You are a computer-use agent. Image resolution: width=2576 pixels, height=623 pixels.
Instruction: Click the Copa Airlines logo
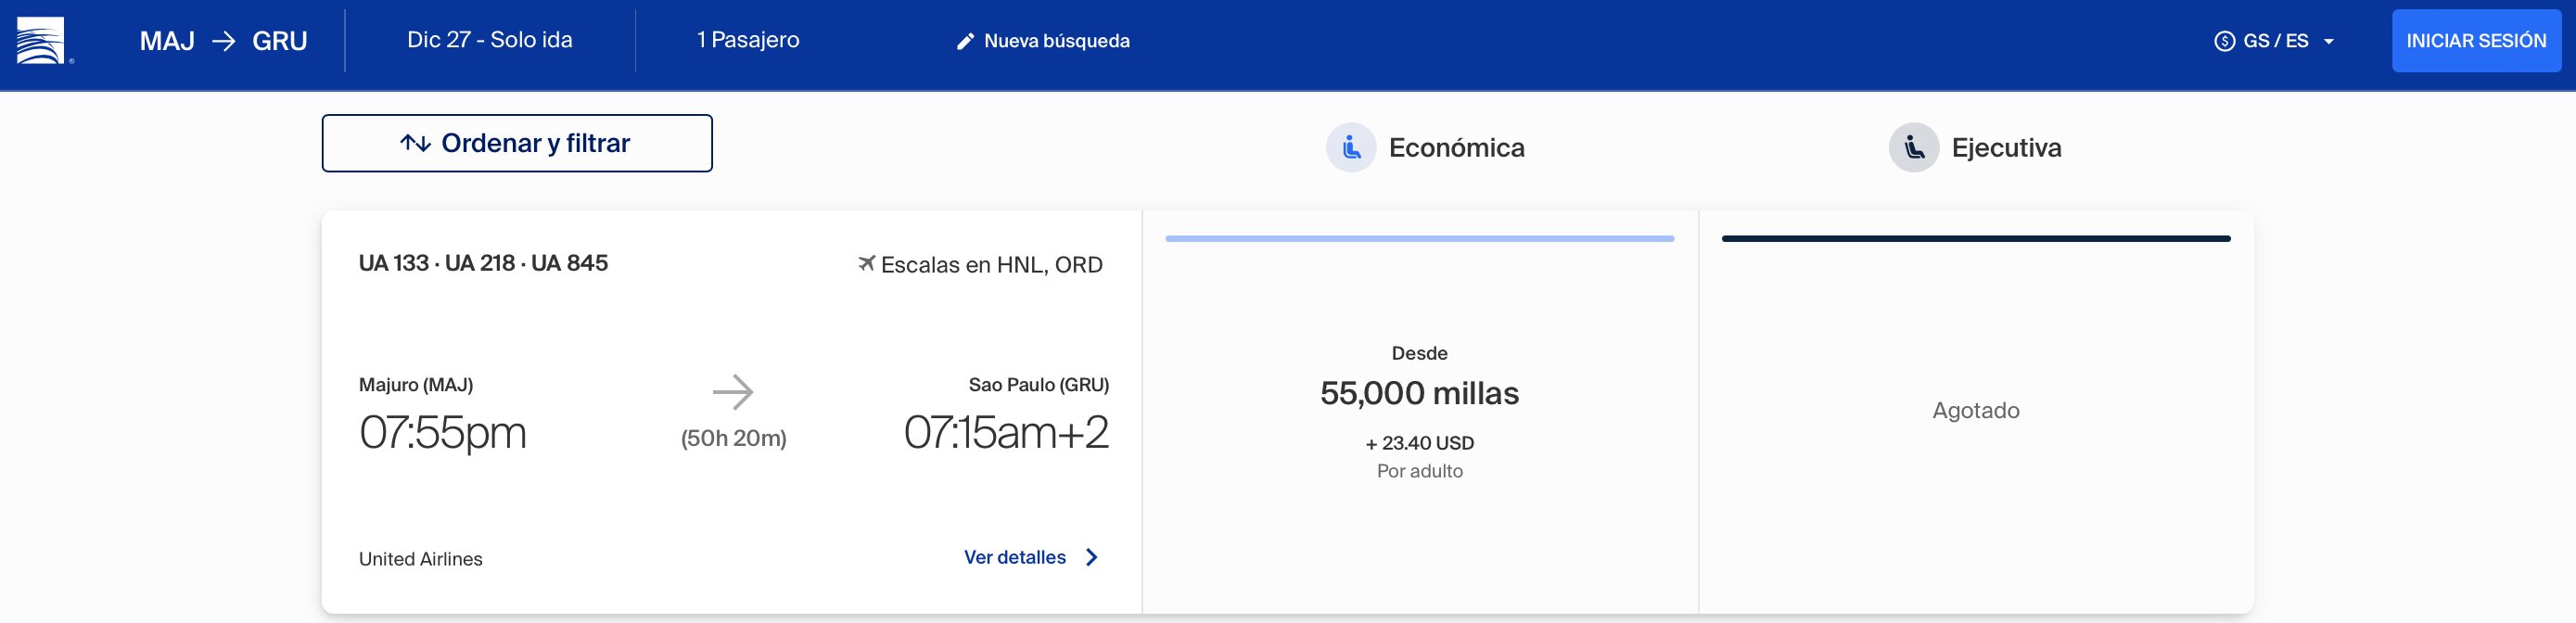[41, 41]
